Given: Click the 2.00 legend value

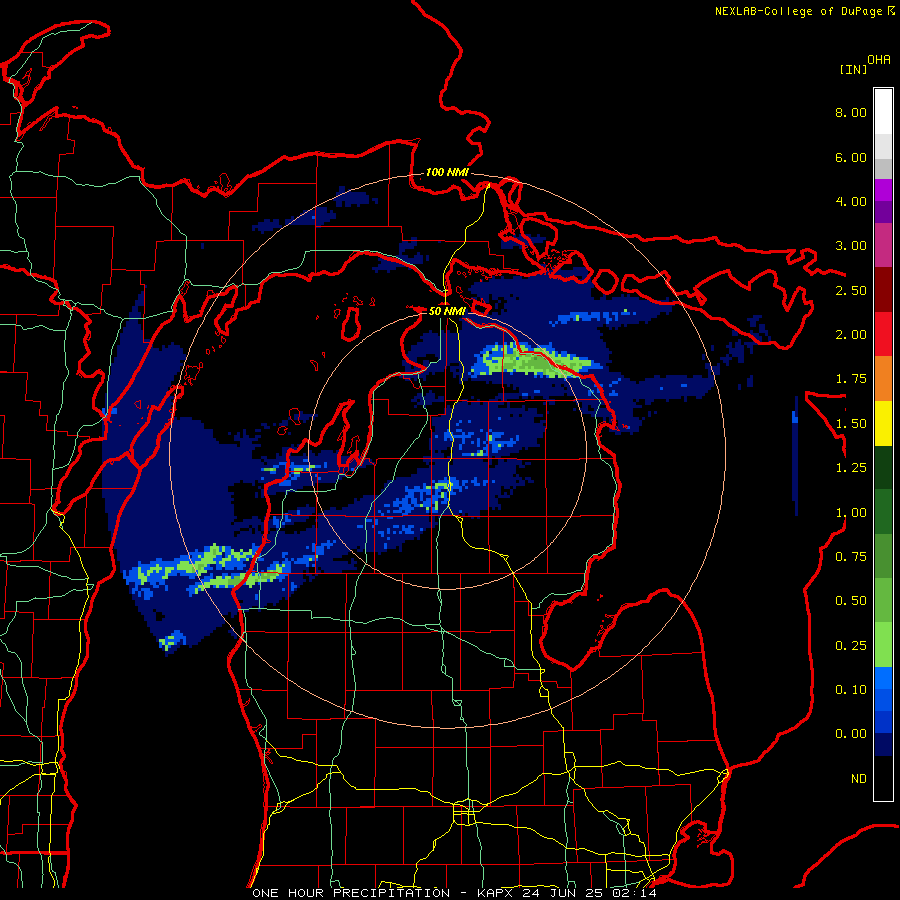Looking at the screenshot, I should click(851, 335).
